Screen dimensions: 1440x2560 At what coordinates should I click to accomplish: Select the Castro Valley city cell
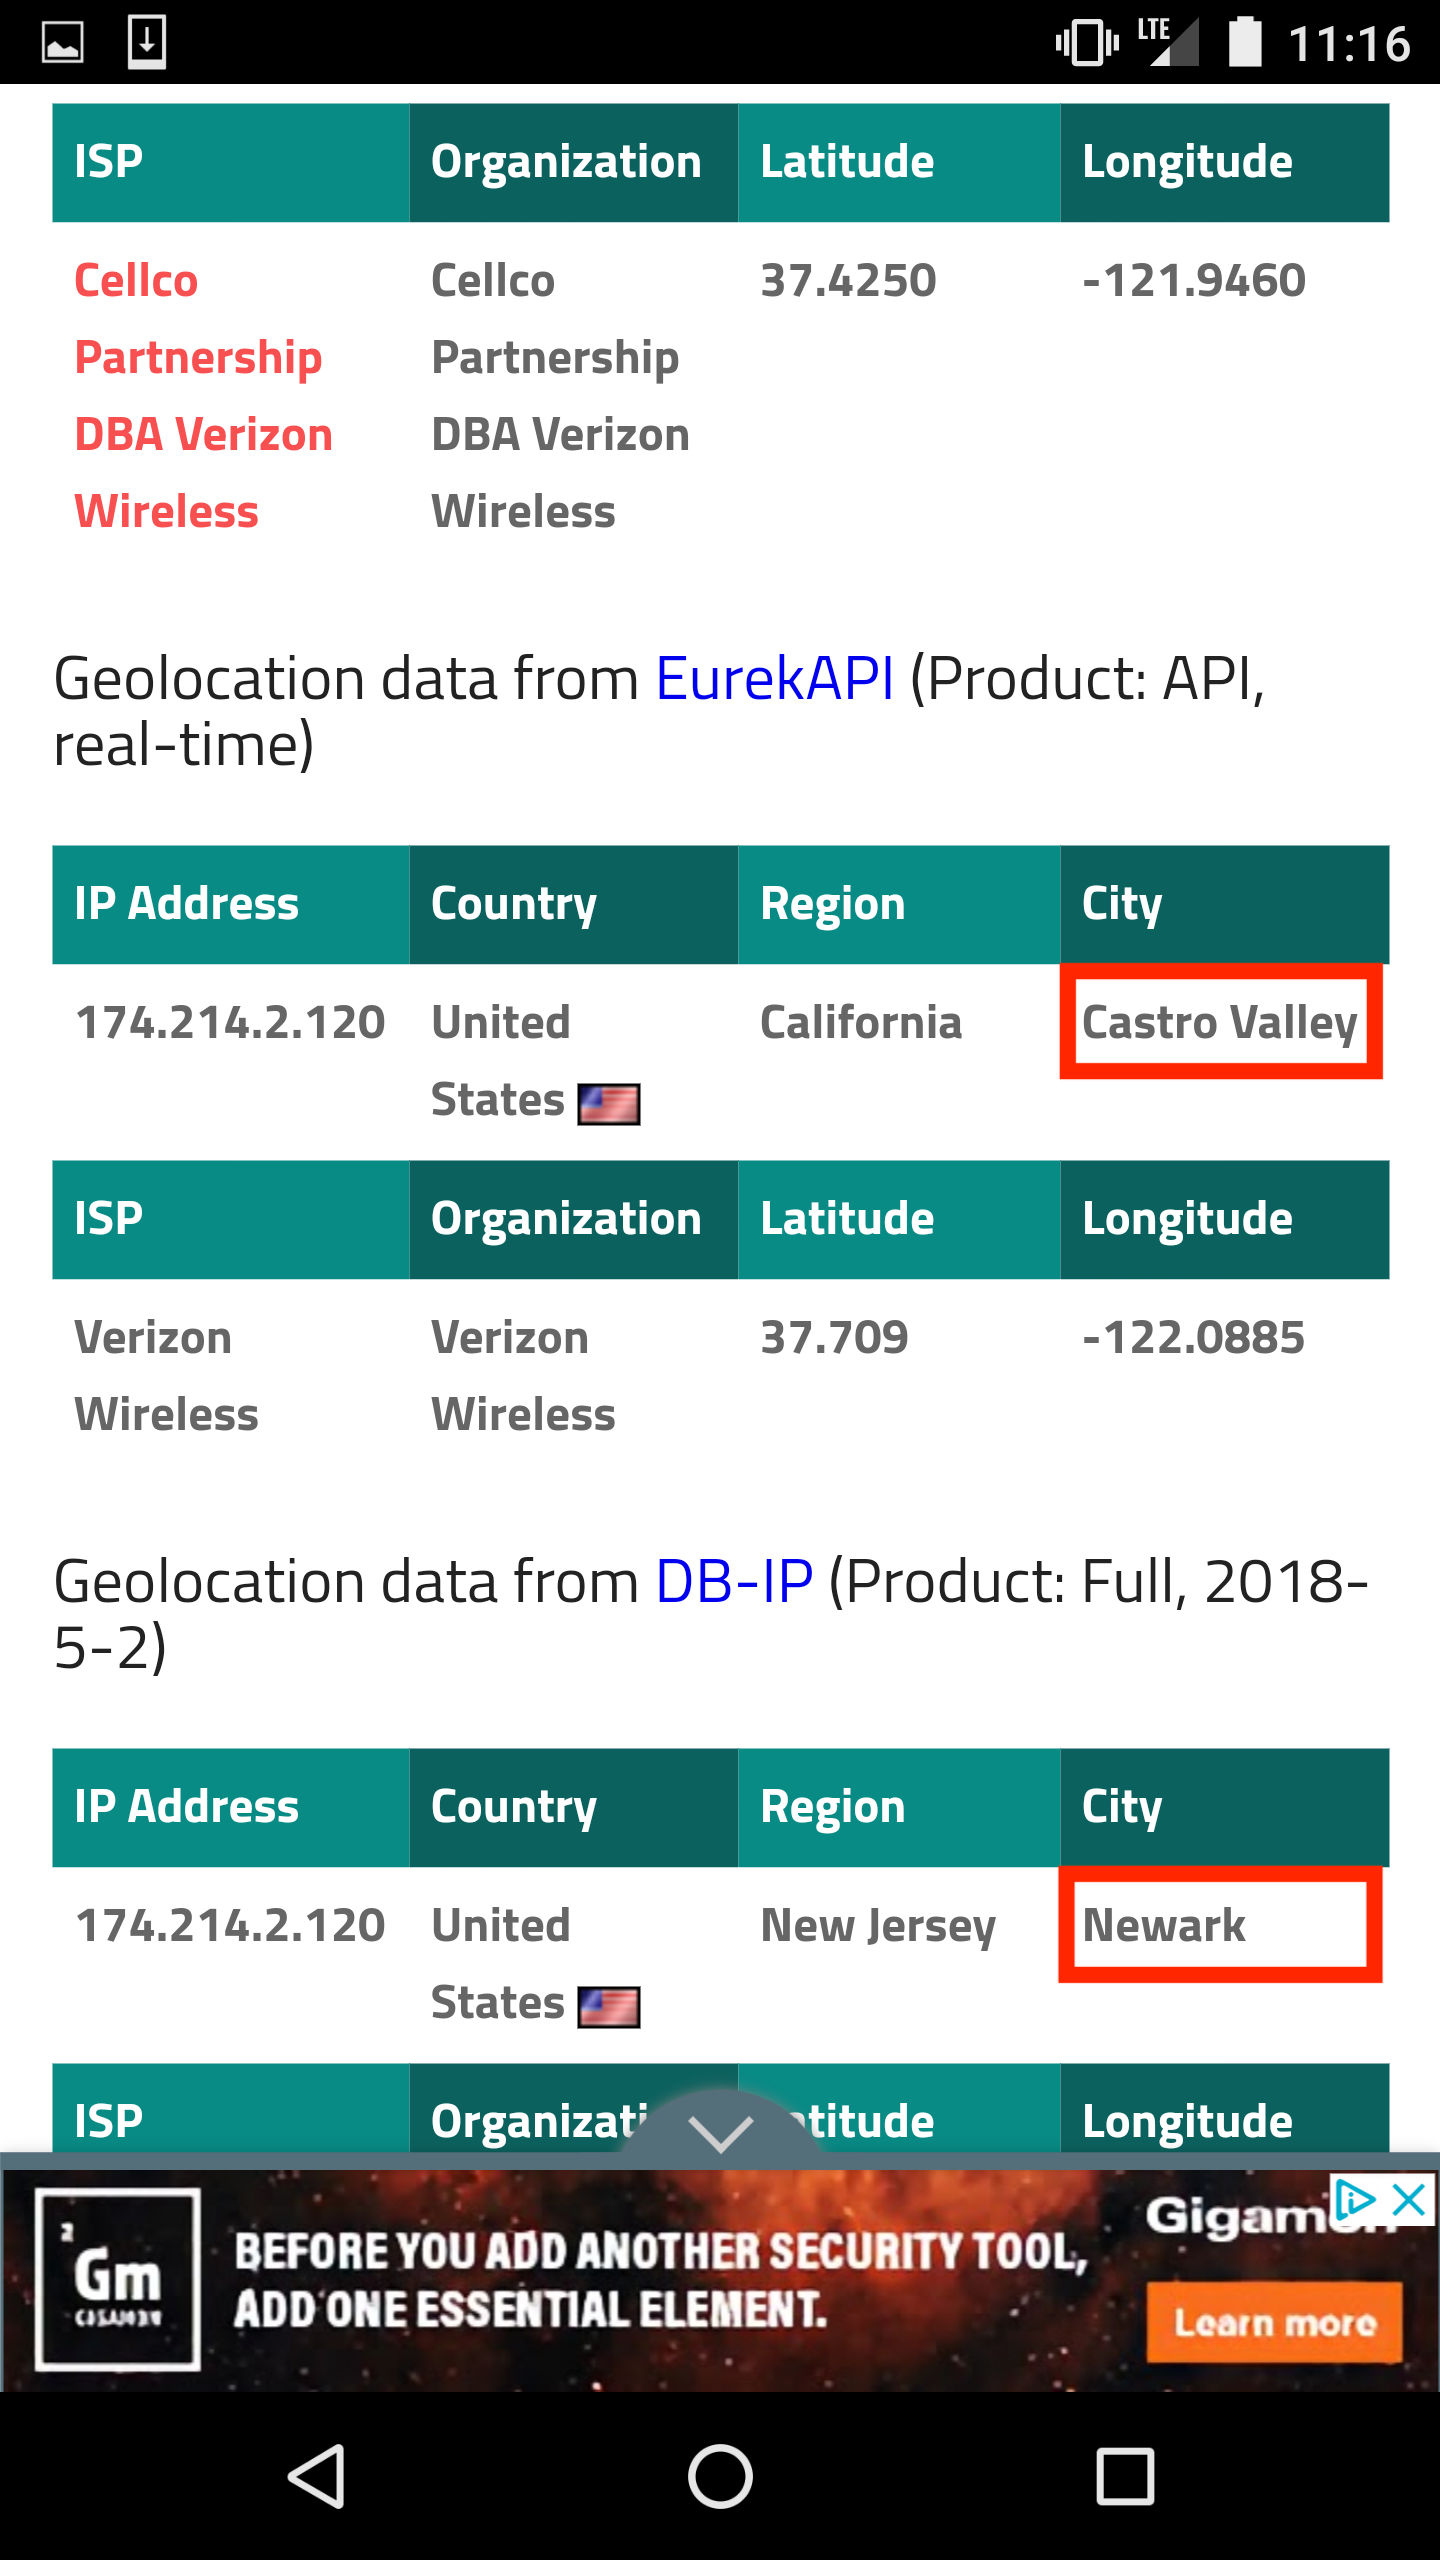pyautogui.click(x=1220, y=1022)
